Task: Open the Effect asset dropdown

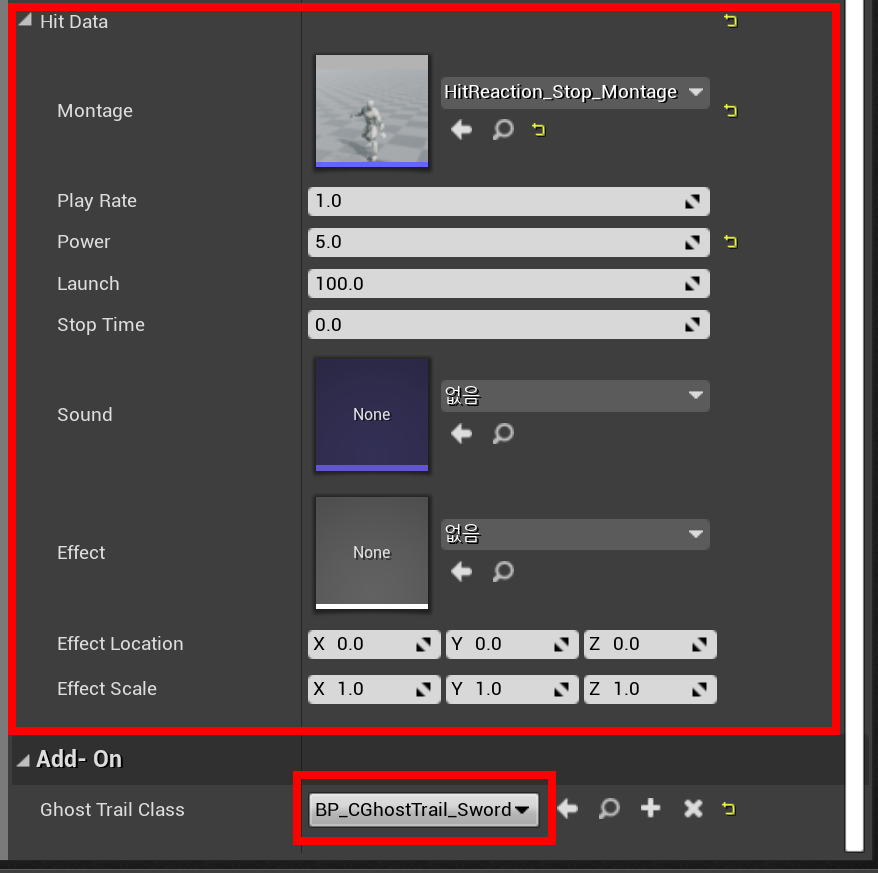Action: point(575,534)
